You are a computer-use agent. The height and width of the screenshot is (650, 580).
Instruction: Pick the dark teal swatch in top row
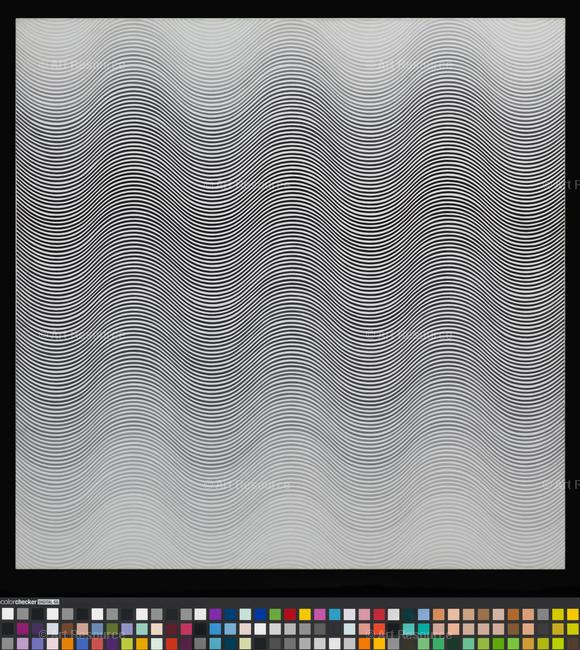coord(408,614)
